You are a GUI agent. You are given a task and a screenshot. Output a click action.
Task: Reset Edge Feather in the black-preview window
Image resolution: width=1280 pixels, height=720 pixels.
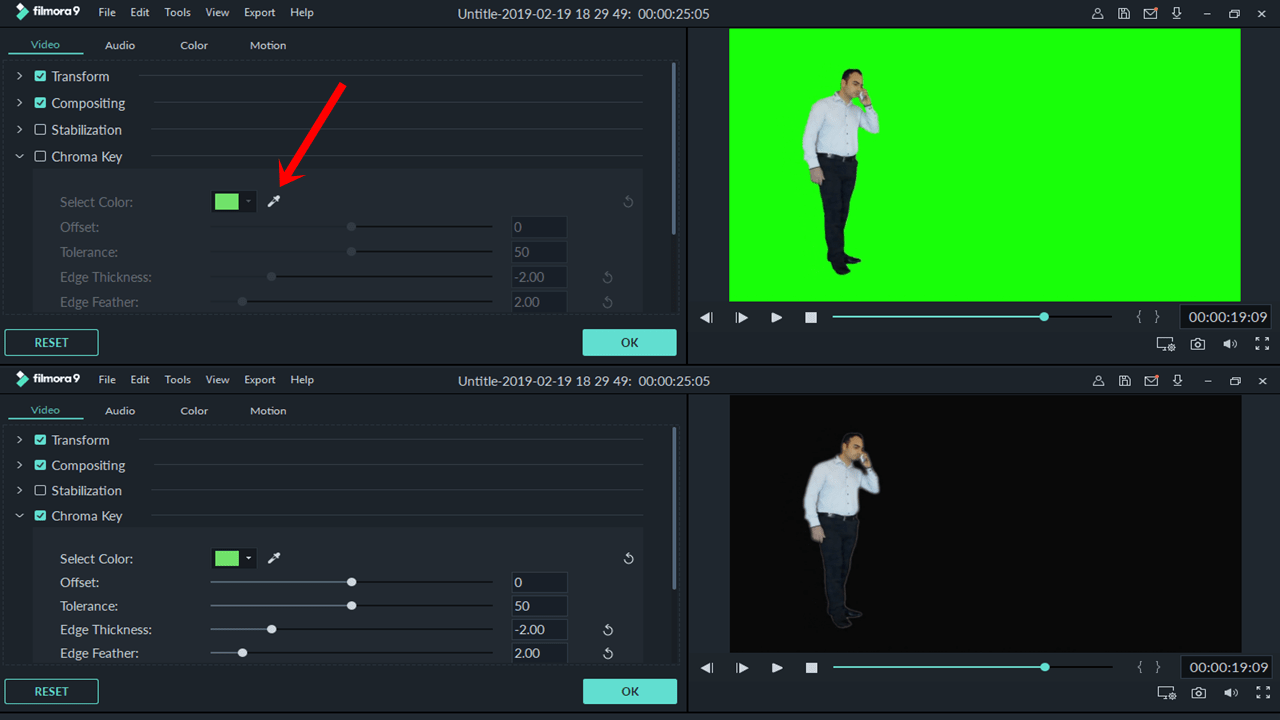(607, 654)
